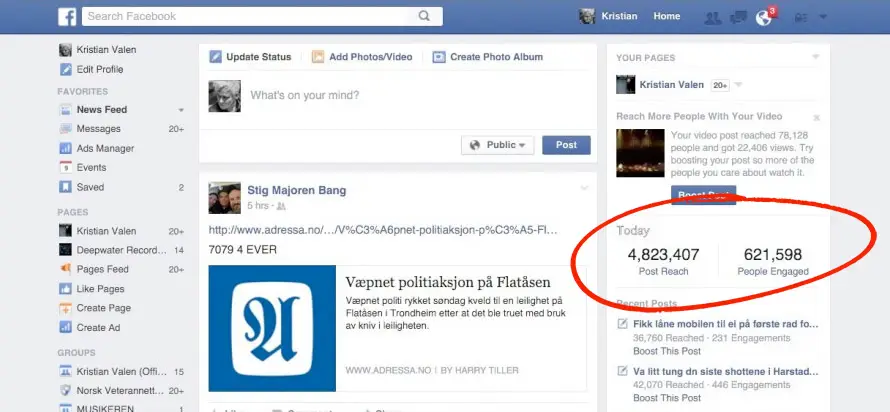Expand options on Stig Majoren Bang post
The height and width of the screenshot is (412, 890).
click(585, 188)
